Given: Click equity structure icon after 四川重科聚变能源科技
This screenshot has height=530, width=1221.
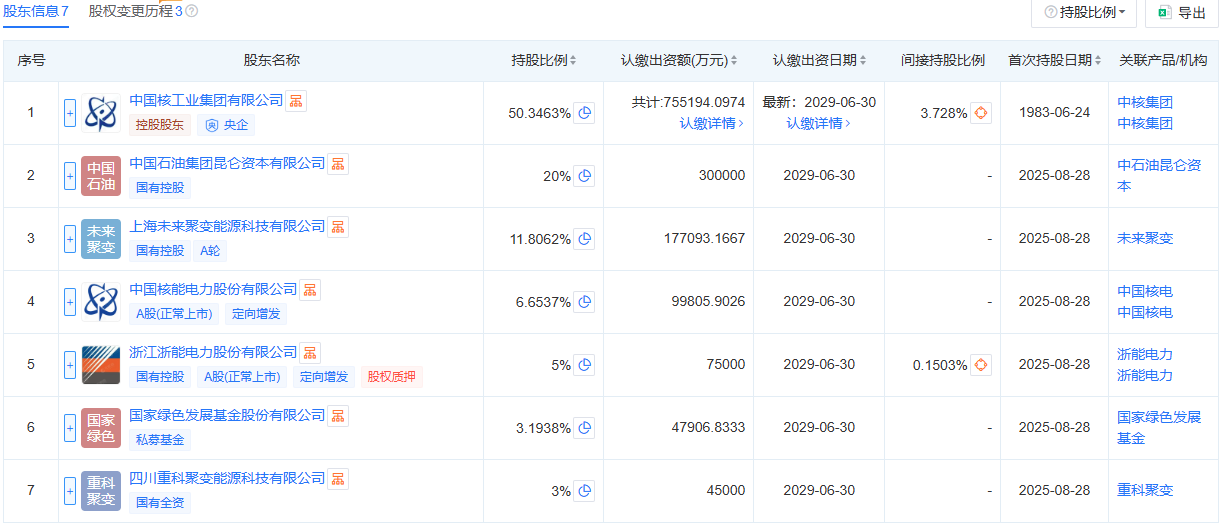Looking at the screenshot, I should coord(338,479).
